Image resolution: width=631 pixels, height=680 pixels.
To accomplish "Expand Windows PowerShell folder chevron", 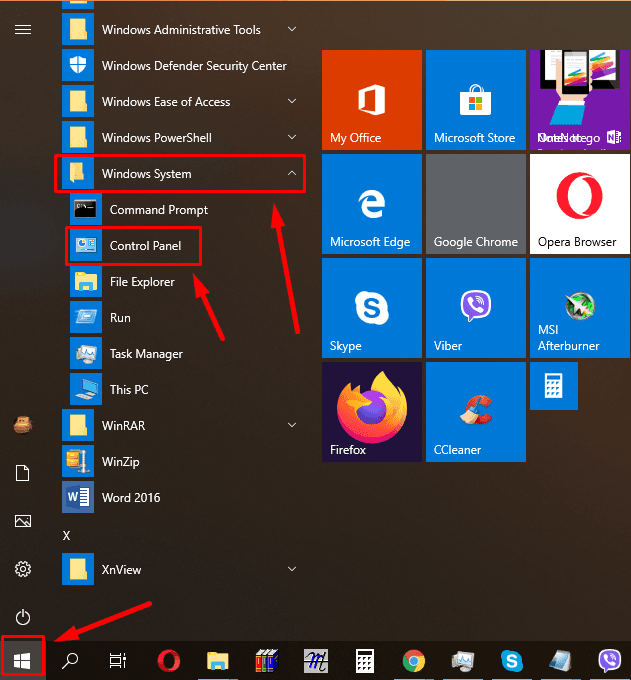I will pos(292,137).
